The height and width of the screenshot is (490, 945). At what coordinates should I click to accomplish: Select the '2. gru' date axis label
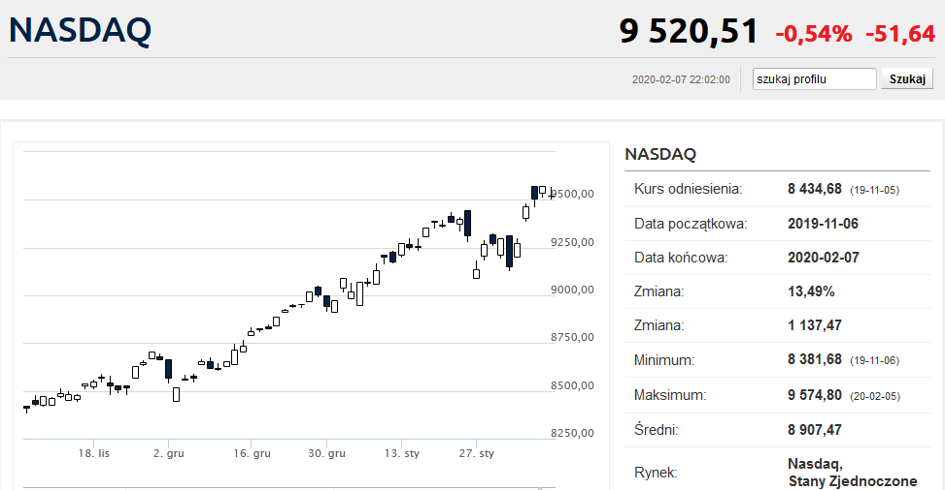pyautogui.click(x=169, y=453)
